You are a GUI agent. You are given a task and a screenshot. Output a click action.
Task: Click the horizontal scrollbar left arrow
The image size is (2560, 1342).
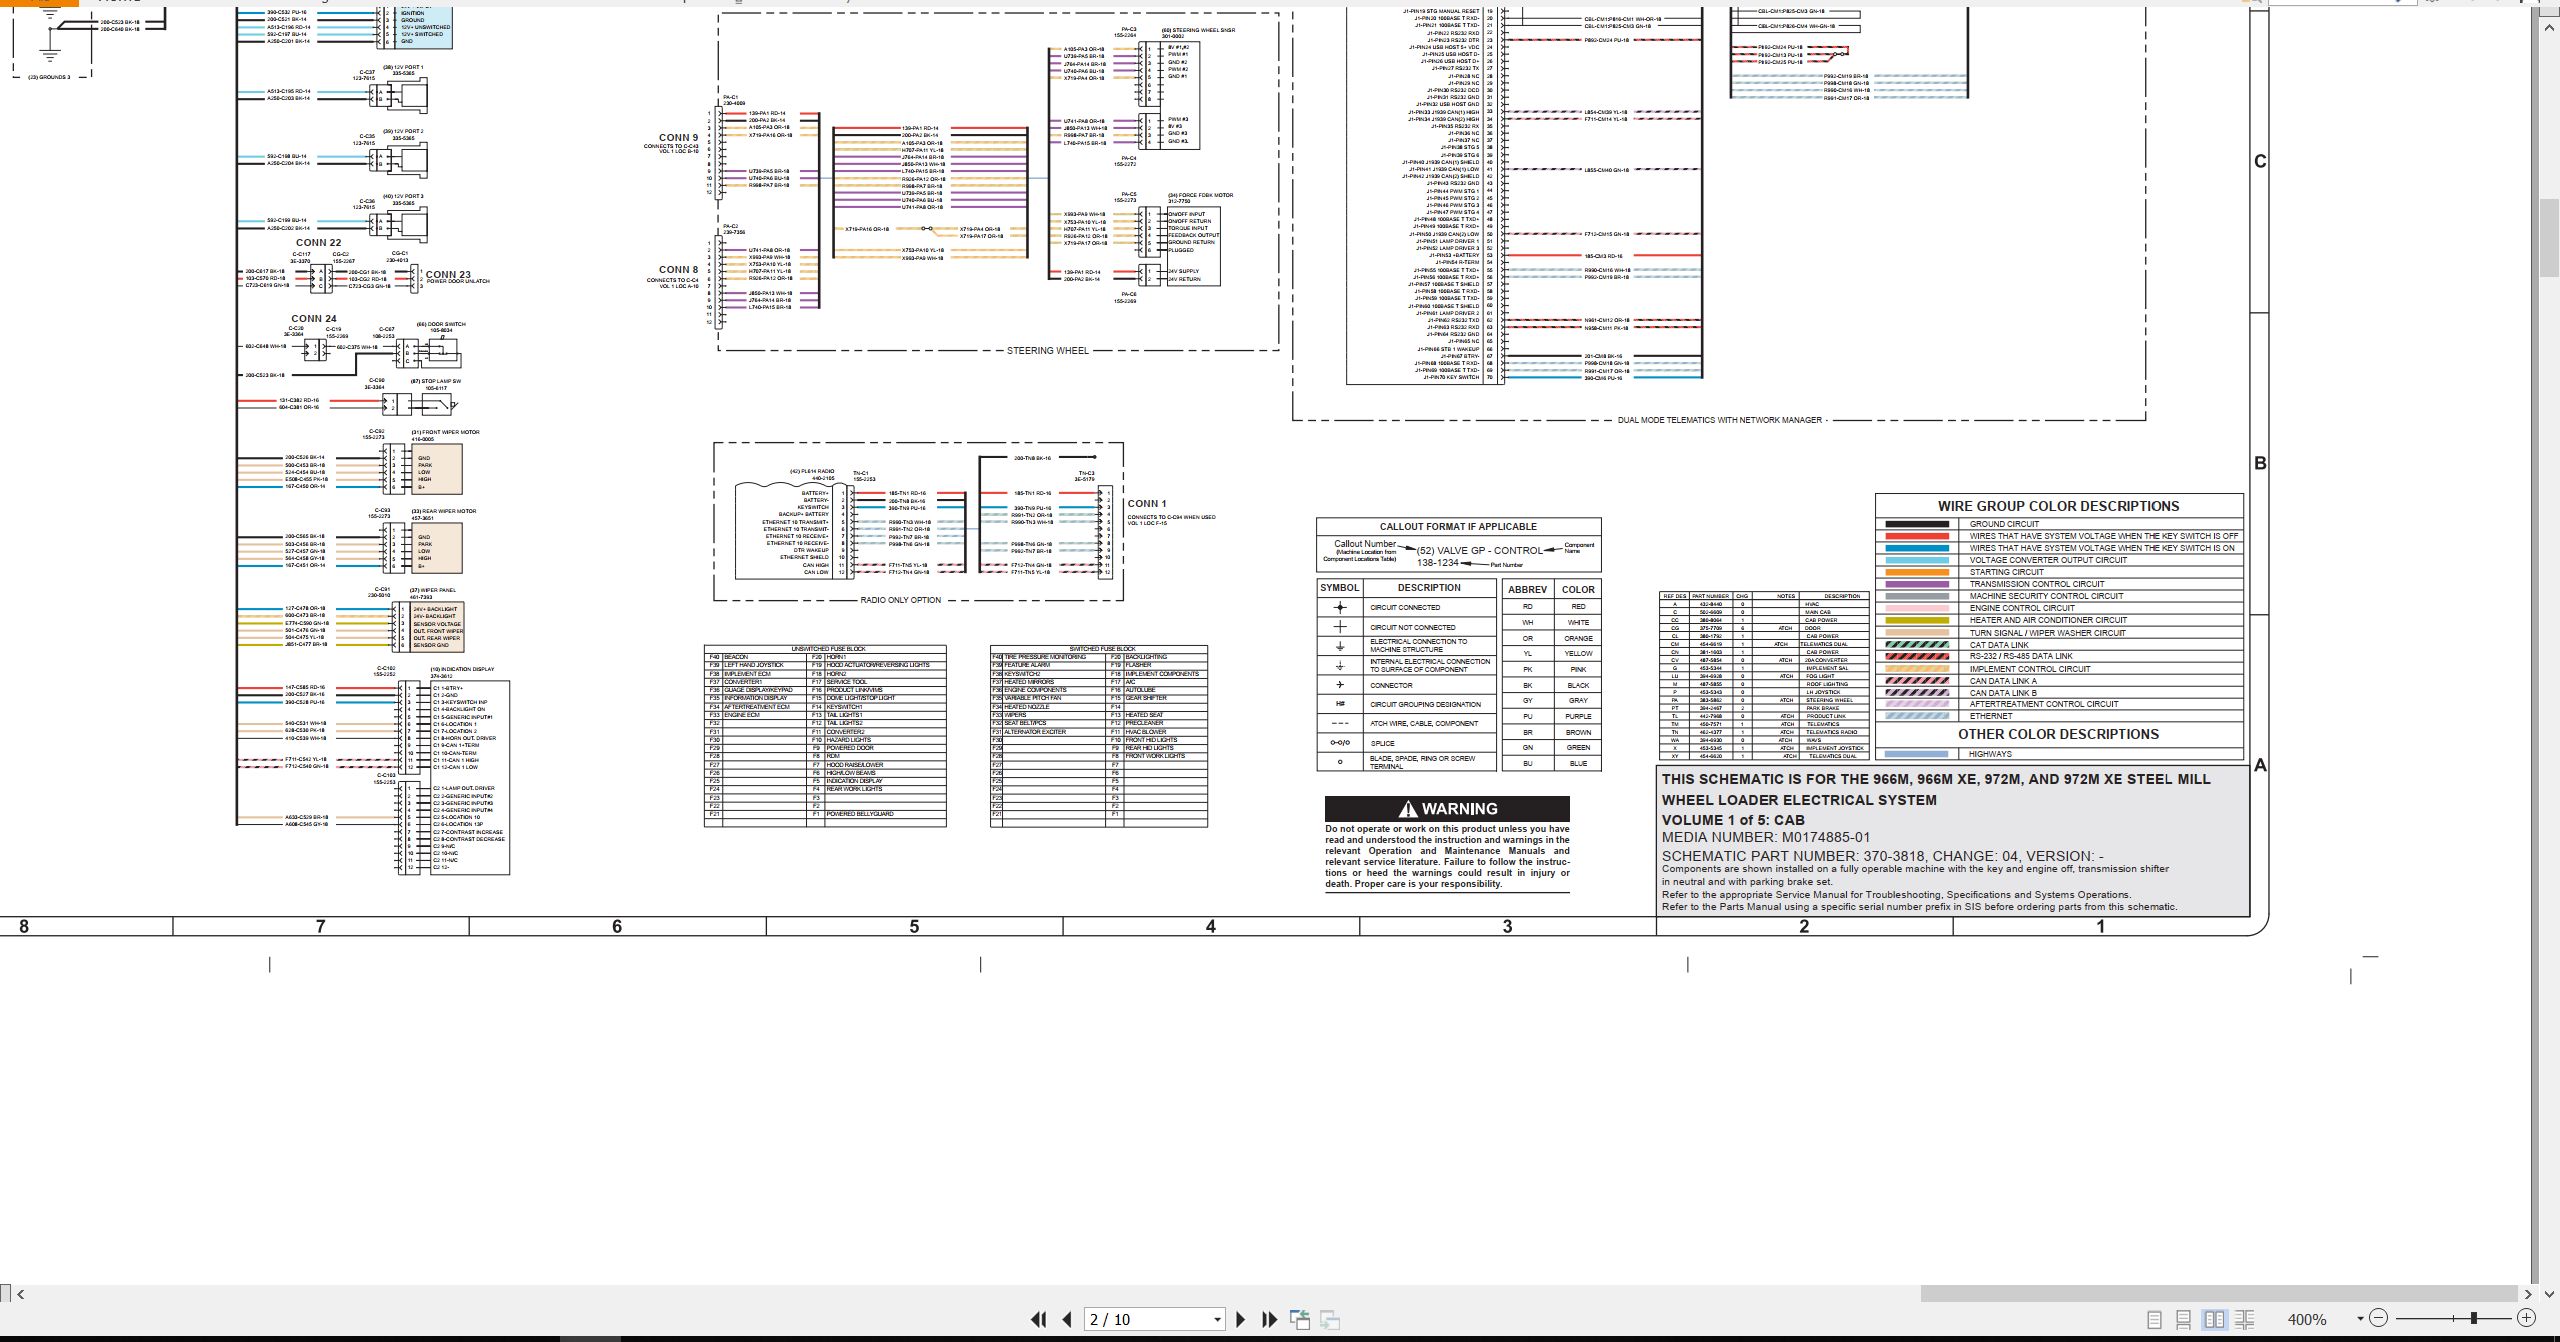[x=20, y=1294]
